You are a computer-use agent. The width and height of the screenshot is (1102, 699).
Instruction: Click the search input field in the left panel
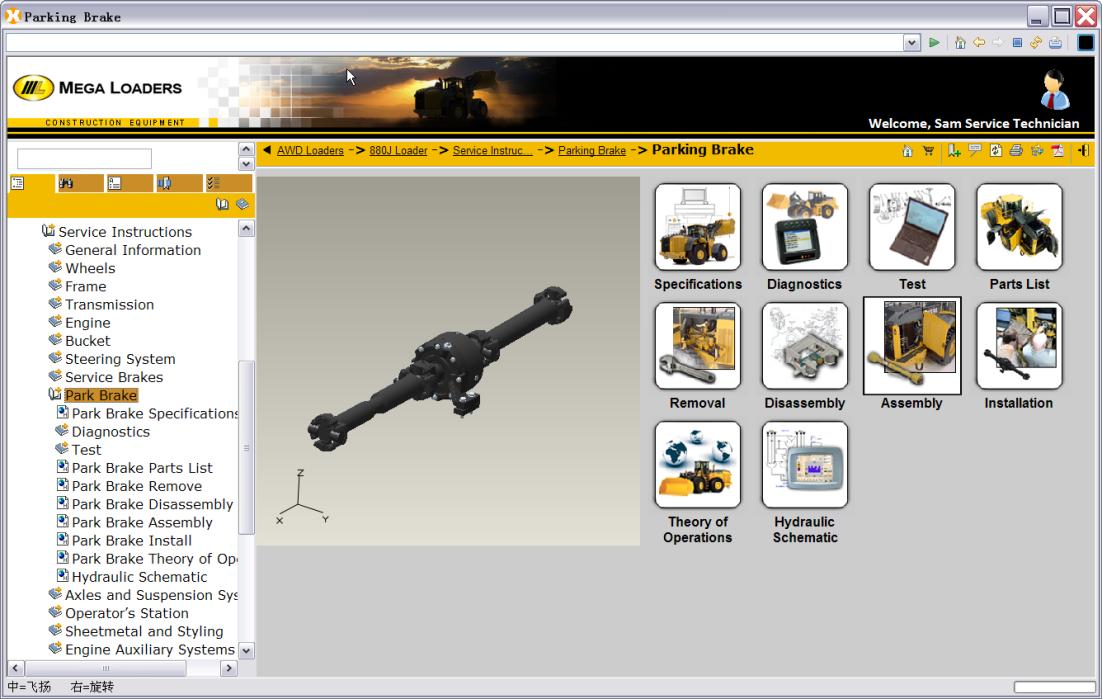84,158
